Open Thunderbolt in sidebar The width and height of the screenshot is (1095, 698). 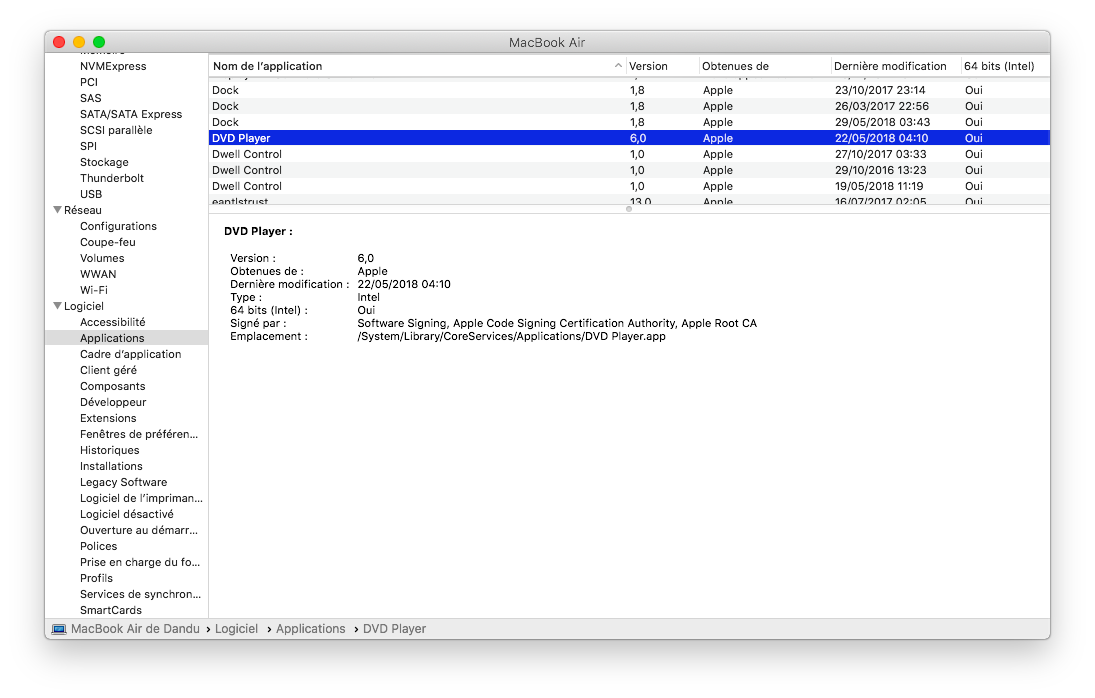[112, 179]
